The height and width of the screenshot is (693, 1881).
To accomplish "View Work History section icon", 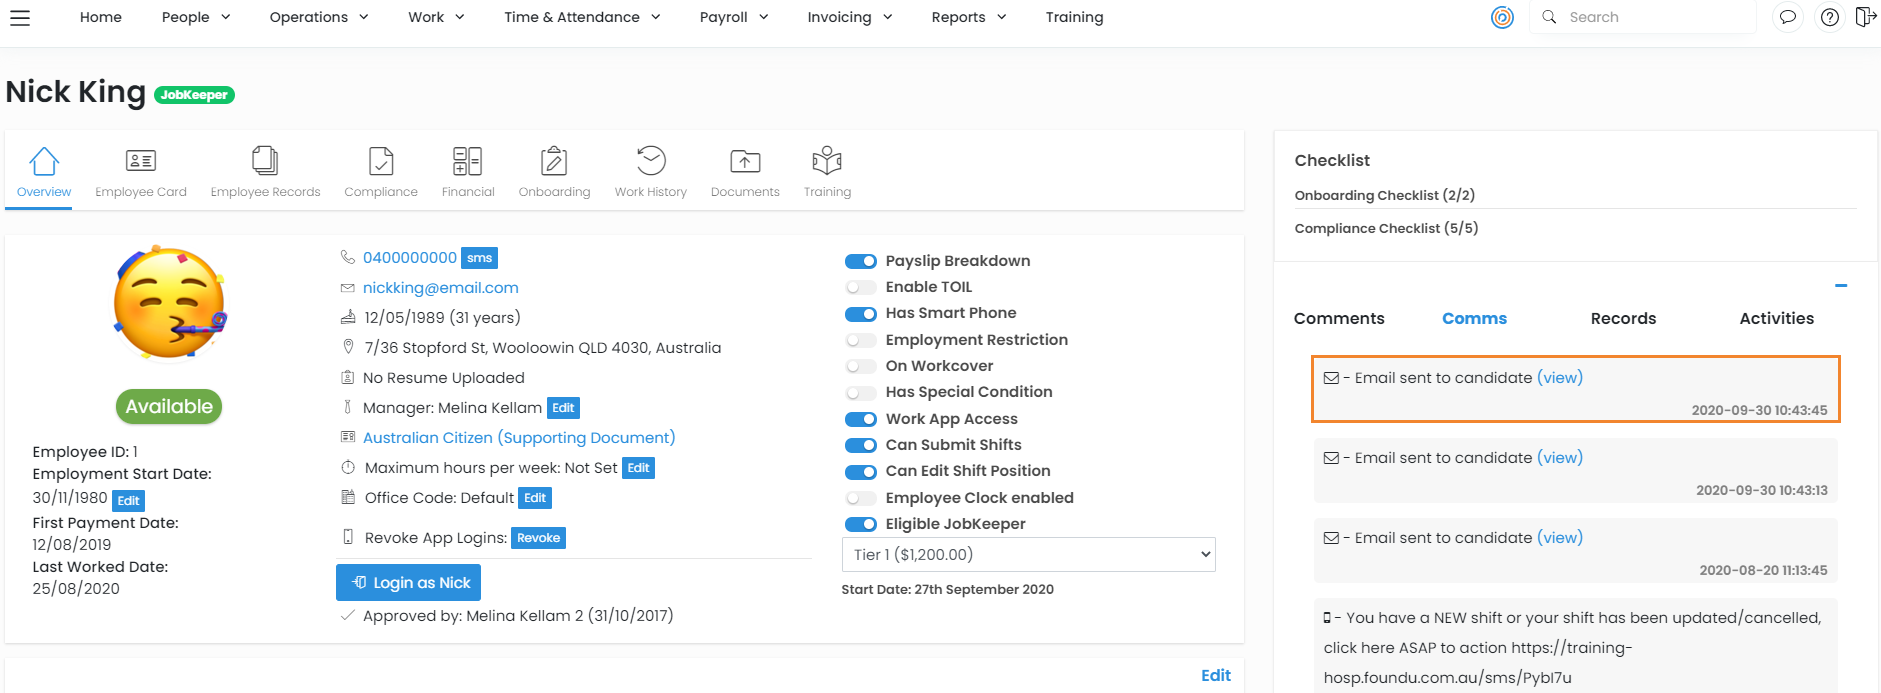I will 651,162.
